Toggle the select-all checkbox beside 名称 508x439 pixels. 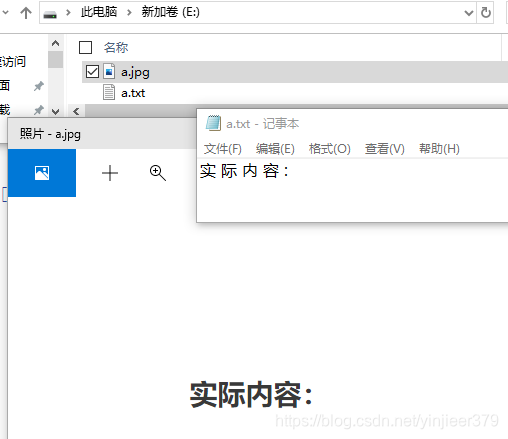tap(85, 47)
